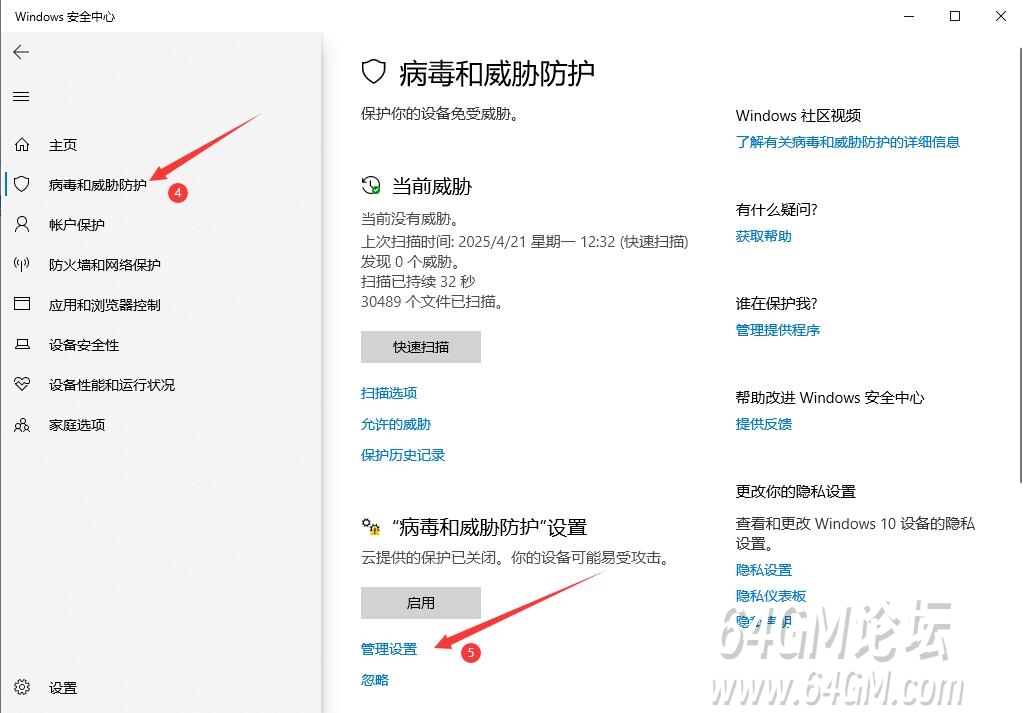1023x713 pixels.
Task: Start a 快速扫描
Action: pyautogui.click(x=421, y=347)
